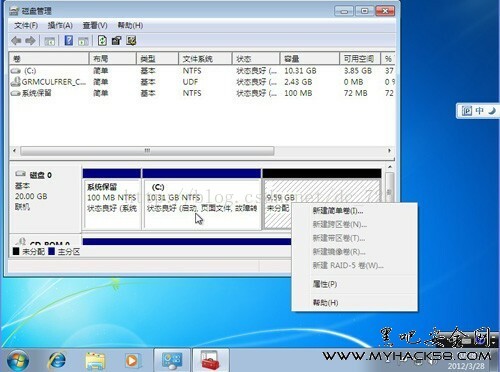Click the Forward arrow toolbar icon

click(x=30, y=41)
